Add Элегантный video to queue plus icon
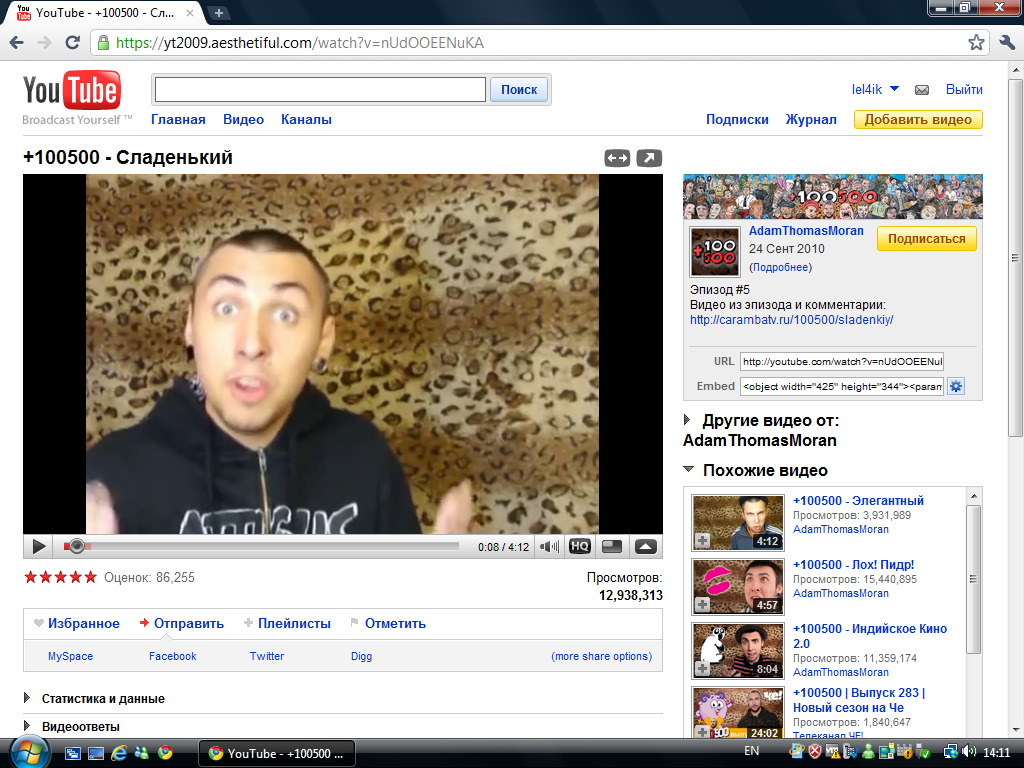This screenshot has height=768, width=1024. coord(703,541)
